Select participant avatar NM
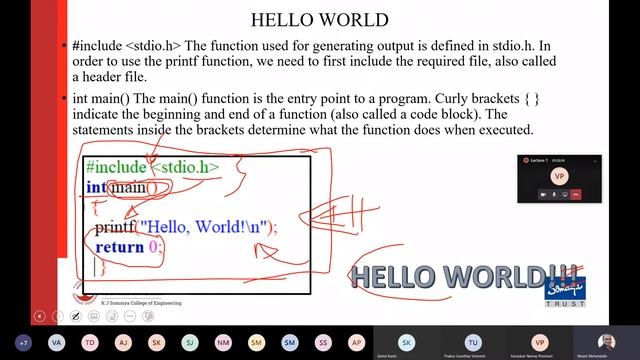 [x=223, y=343]
